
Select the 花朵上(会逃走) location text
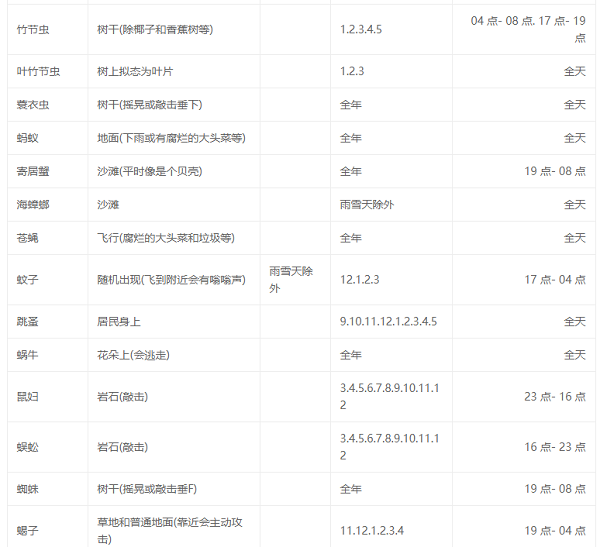point(138,354)
